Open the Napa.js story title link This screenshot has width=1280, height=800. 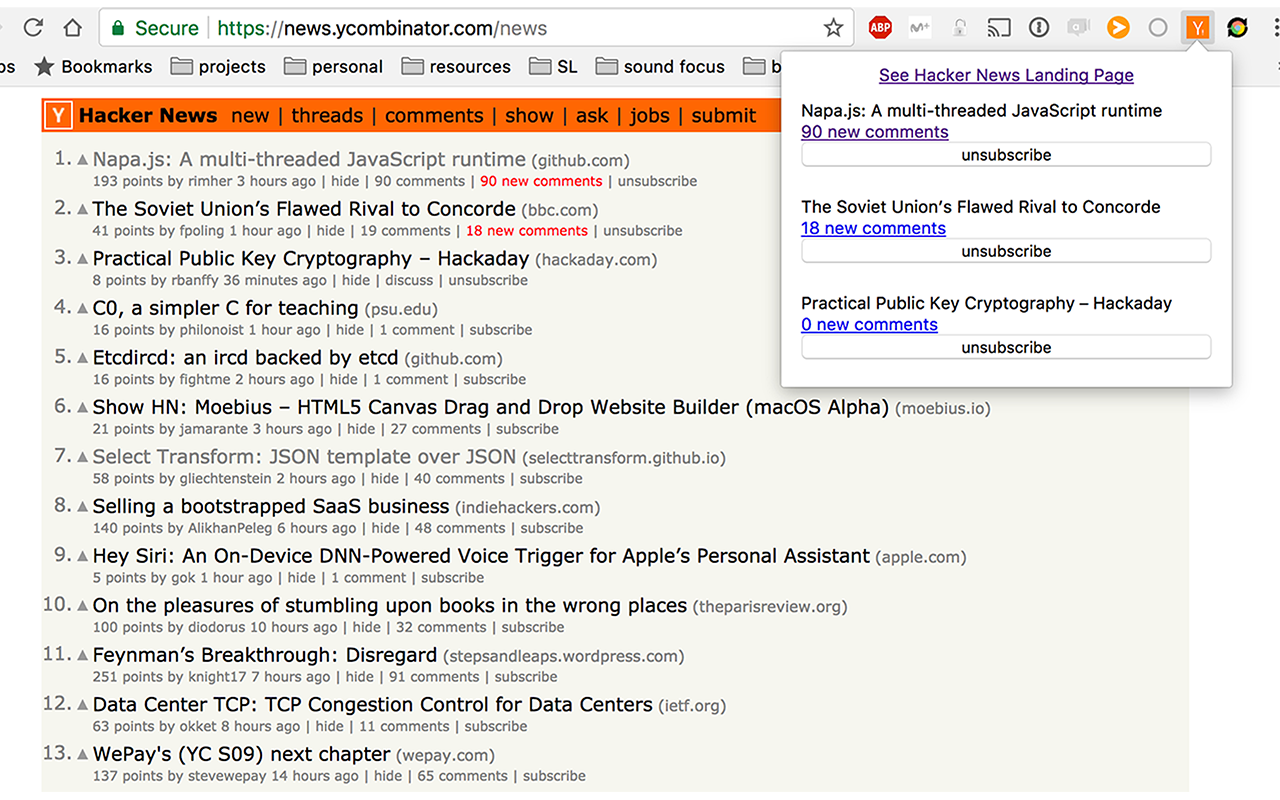[x=309, y=159]
